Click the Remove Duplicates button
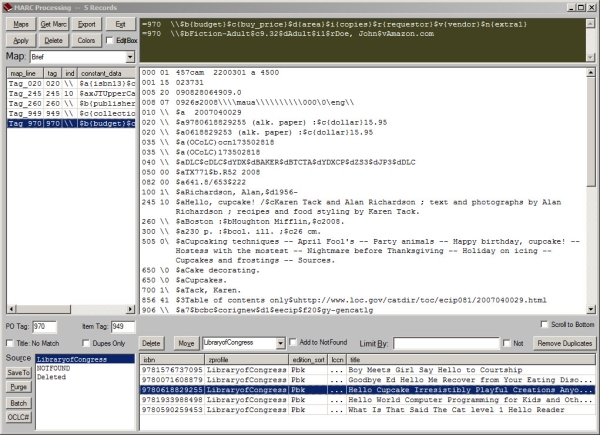The image size is (600, 435). pyautogui.click(x=564, y=343)
